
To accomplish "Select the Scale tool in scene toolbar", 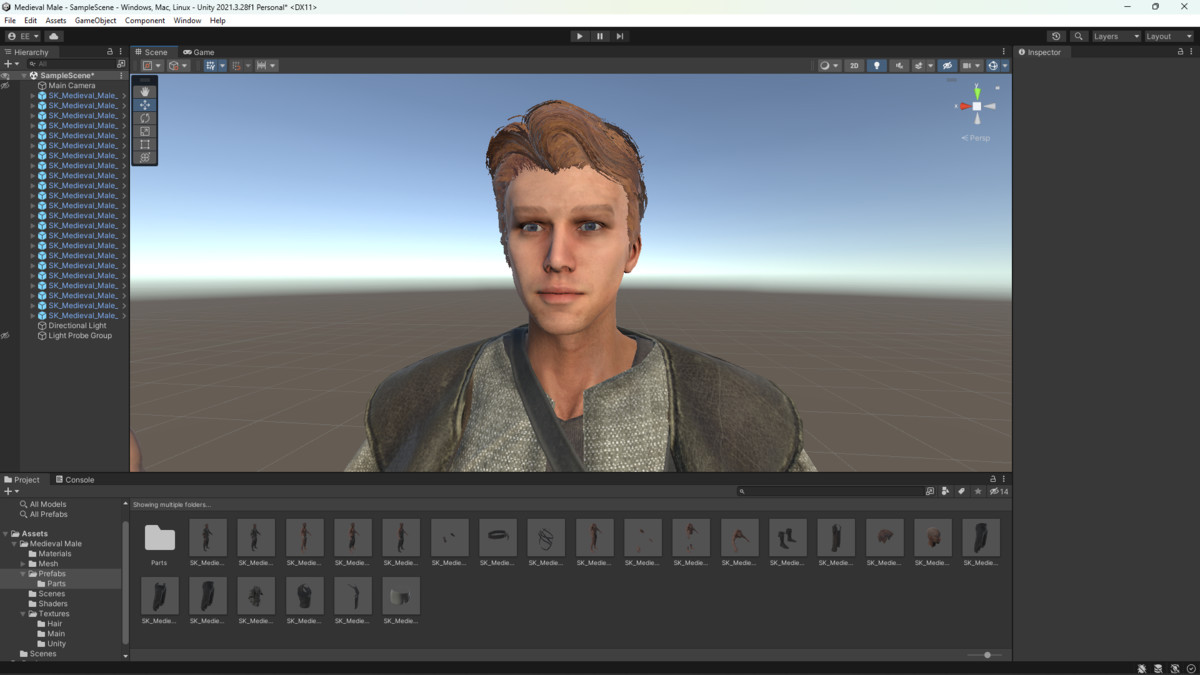I will click(145, 131).
